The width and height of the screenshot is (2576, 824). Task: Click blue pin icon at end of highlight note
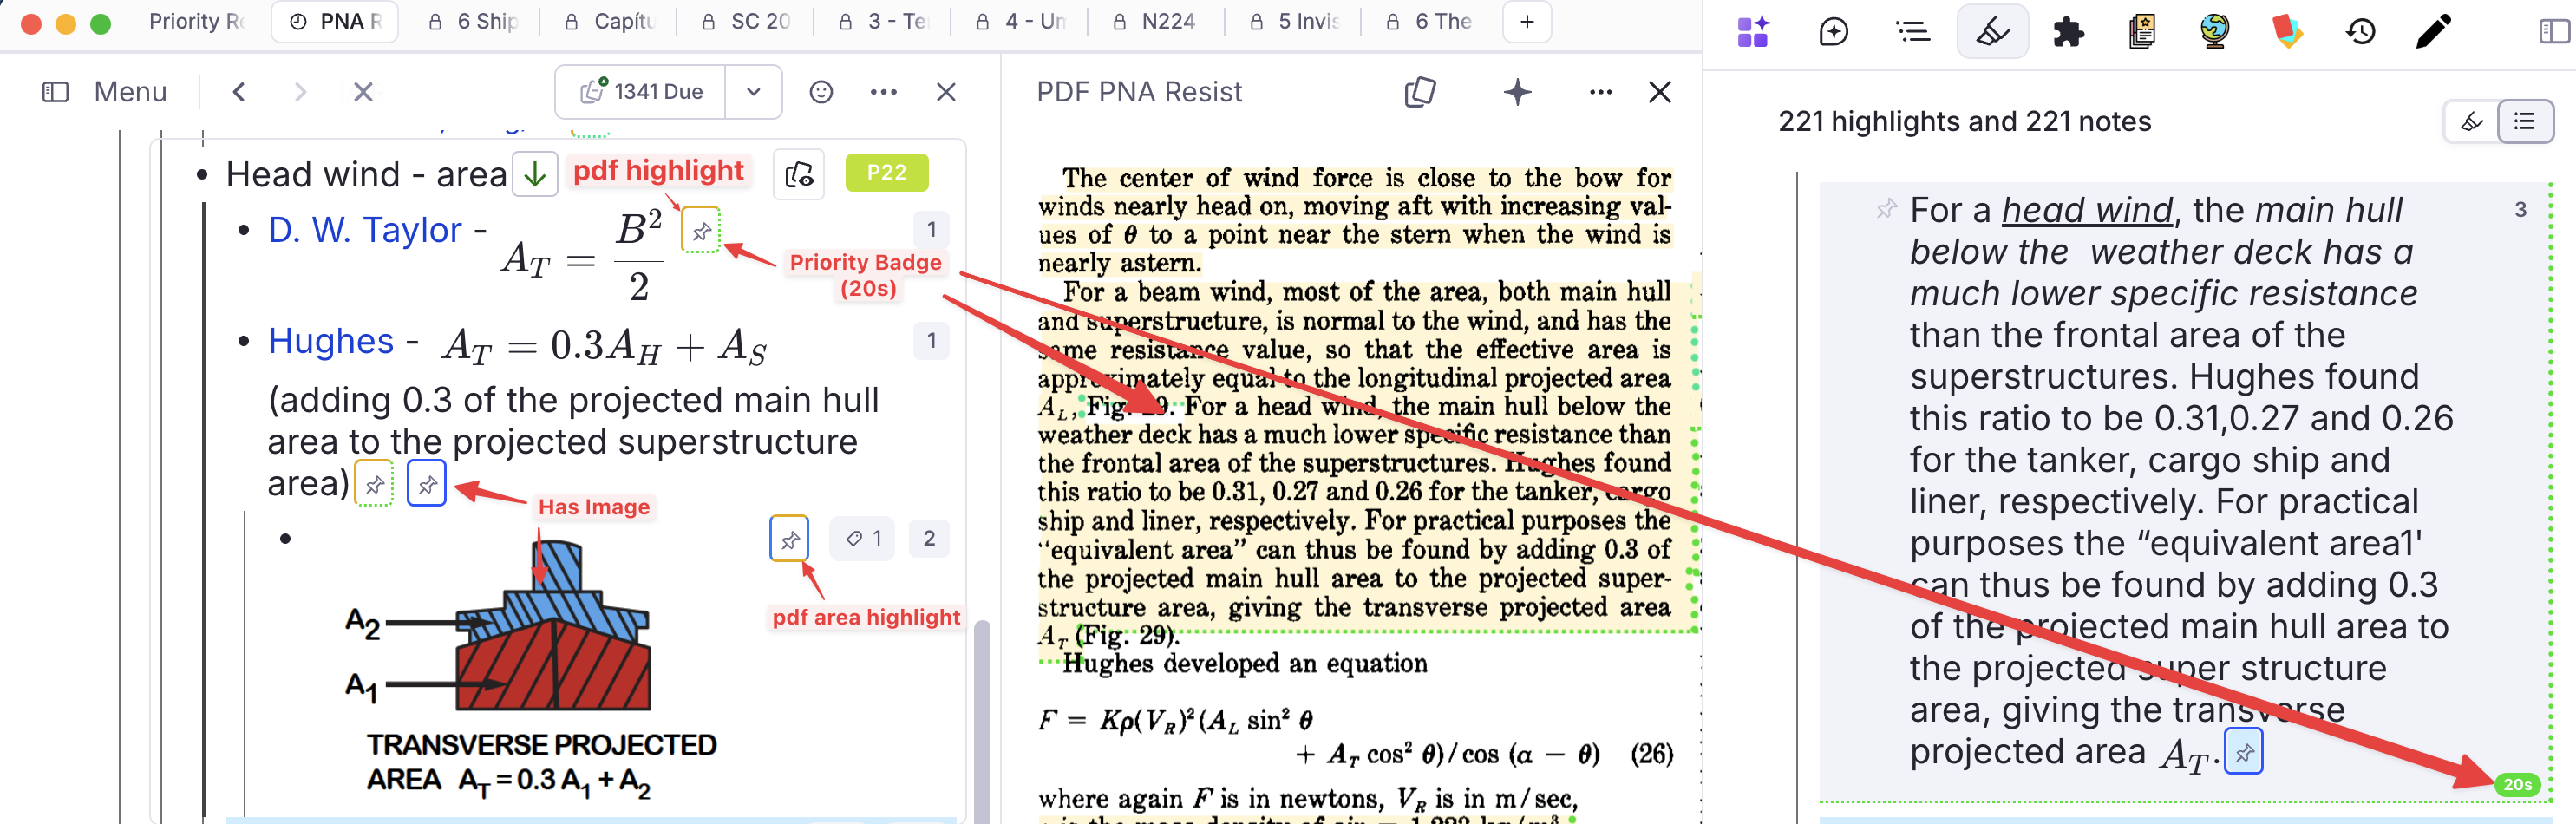[x=2243, y=752]
